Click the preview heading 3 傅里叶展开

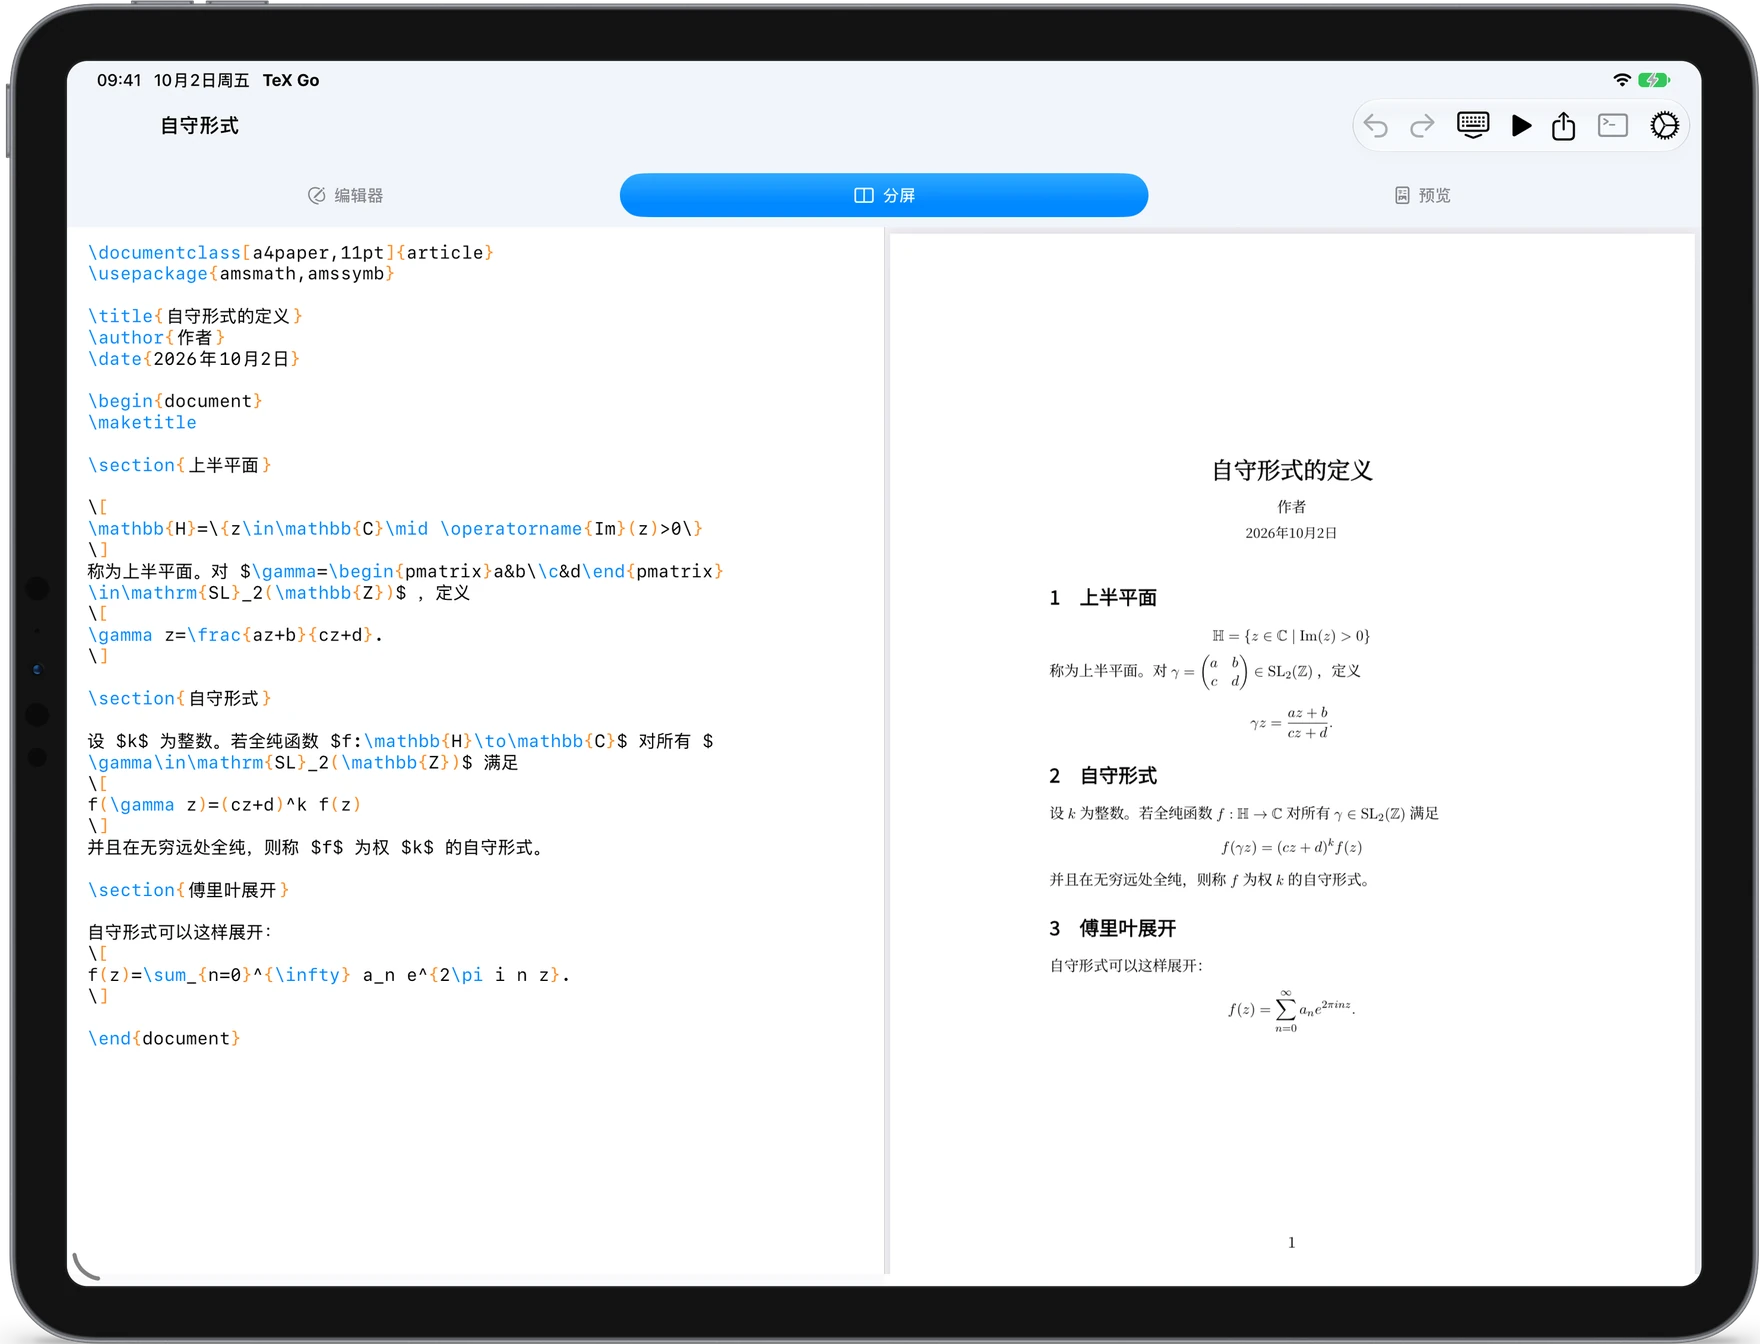click(1112, 929)
